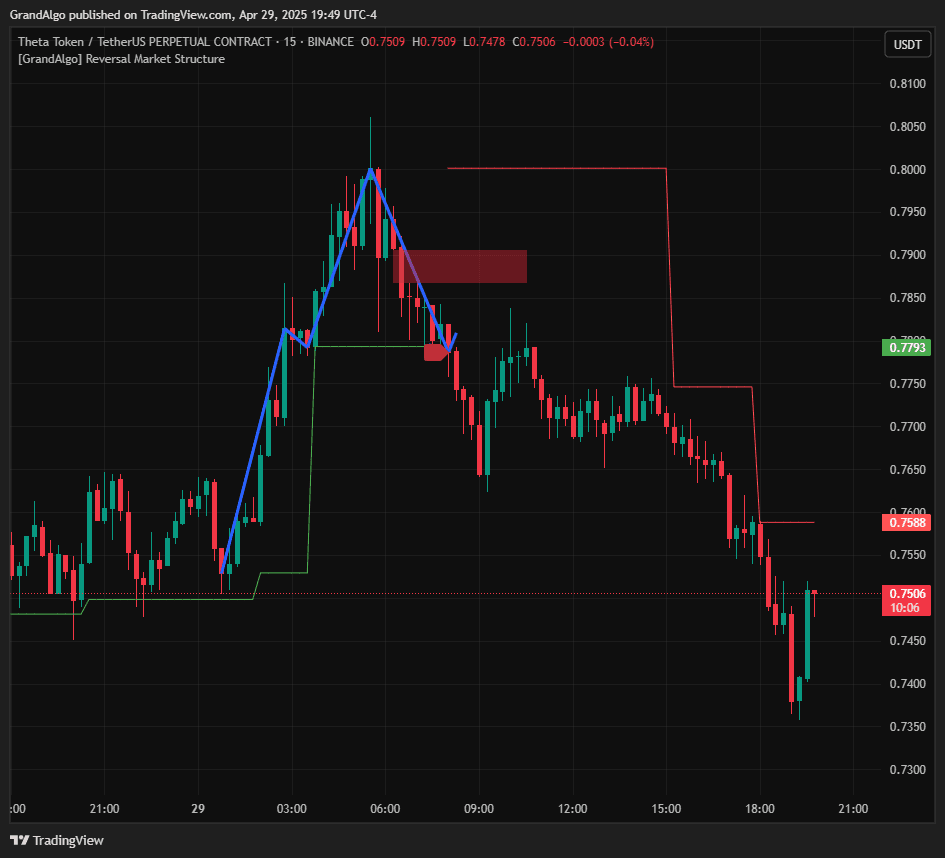Click the TradingView logo at bottom left
Image resolution: width=945 pixels, height=858 pixels.
56,840
